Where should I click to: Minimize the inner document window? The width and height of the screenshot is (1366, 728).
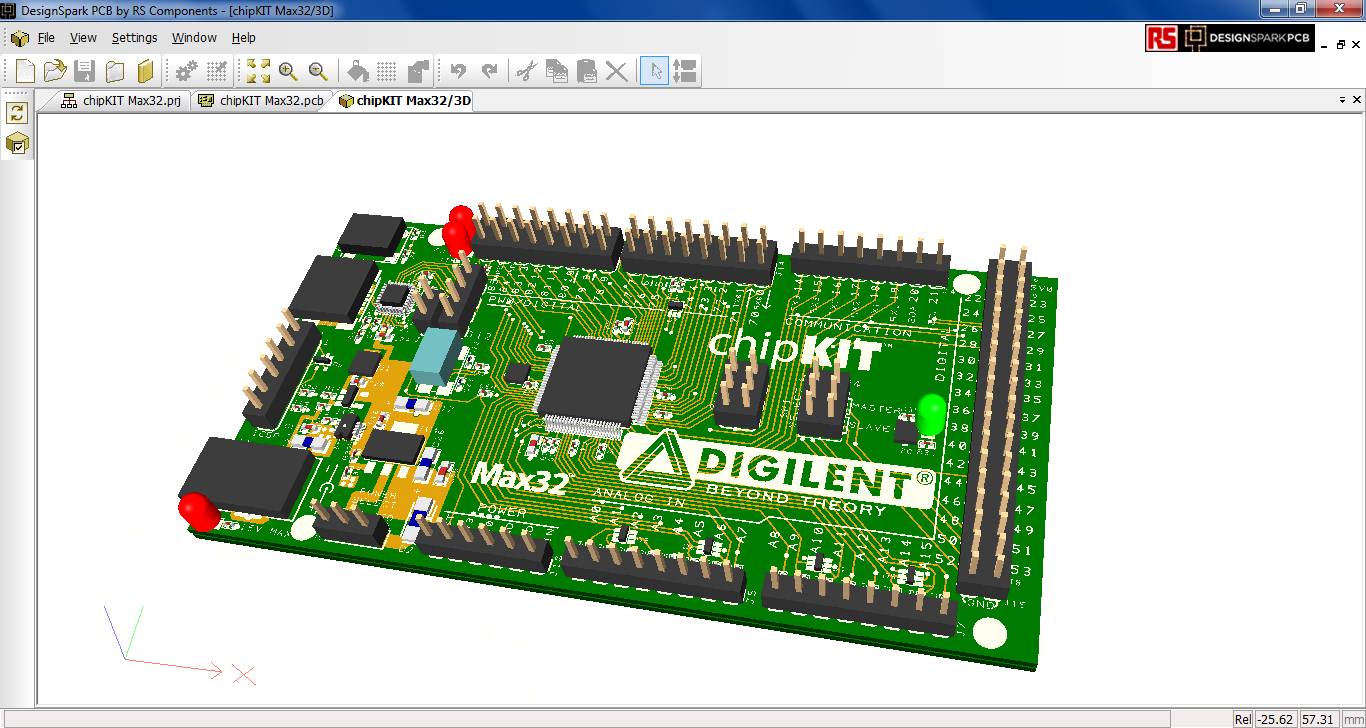(x=1325, y=45)
